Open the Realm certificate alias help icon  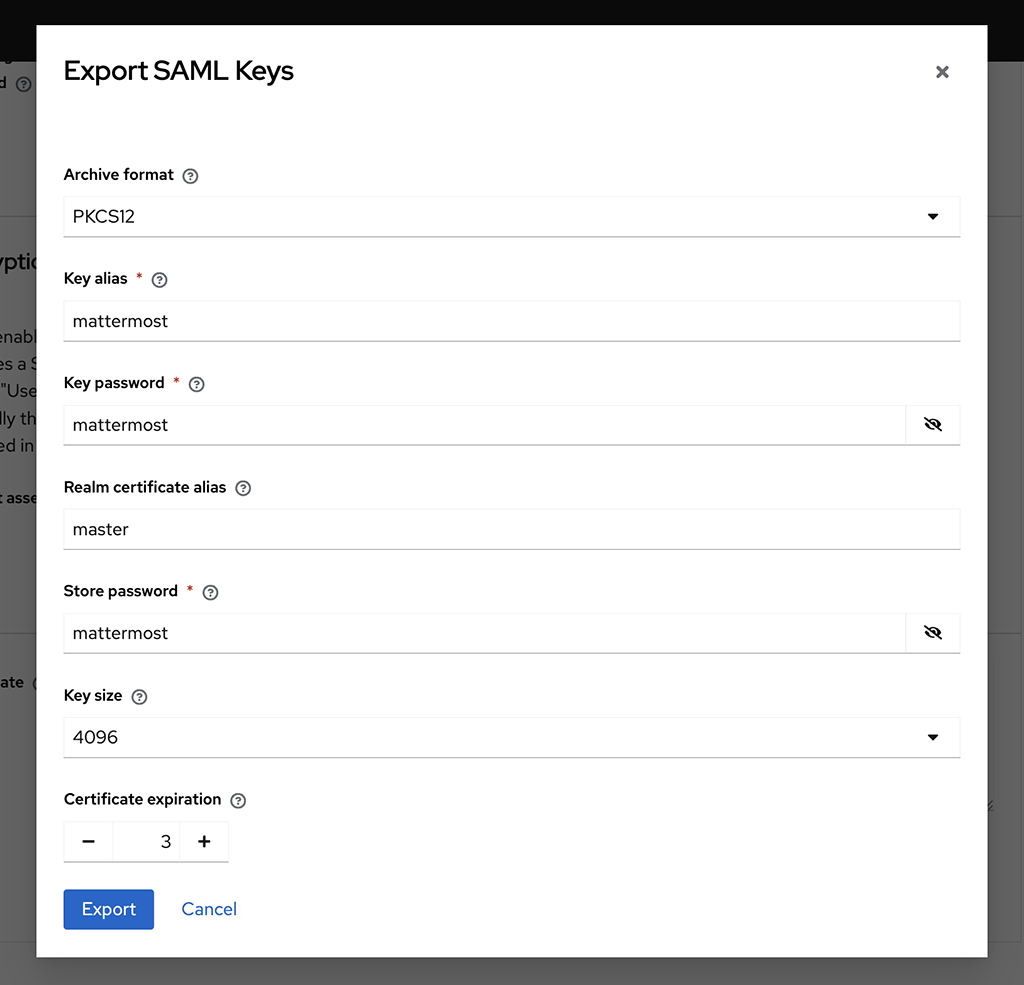(242, 488)
